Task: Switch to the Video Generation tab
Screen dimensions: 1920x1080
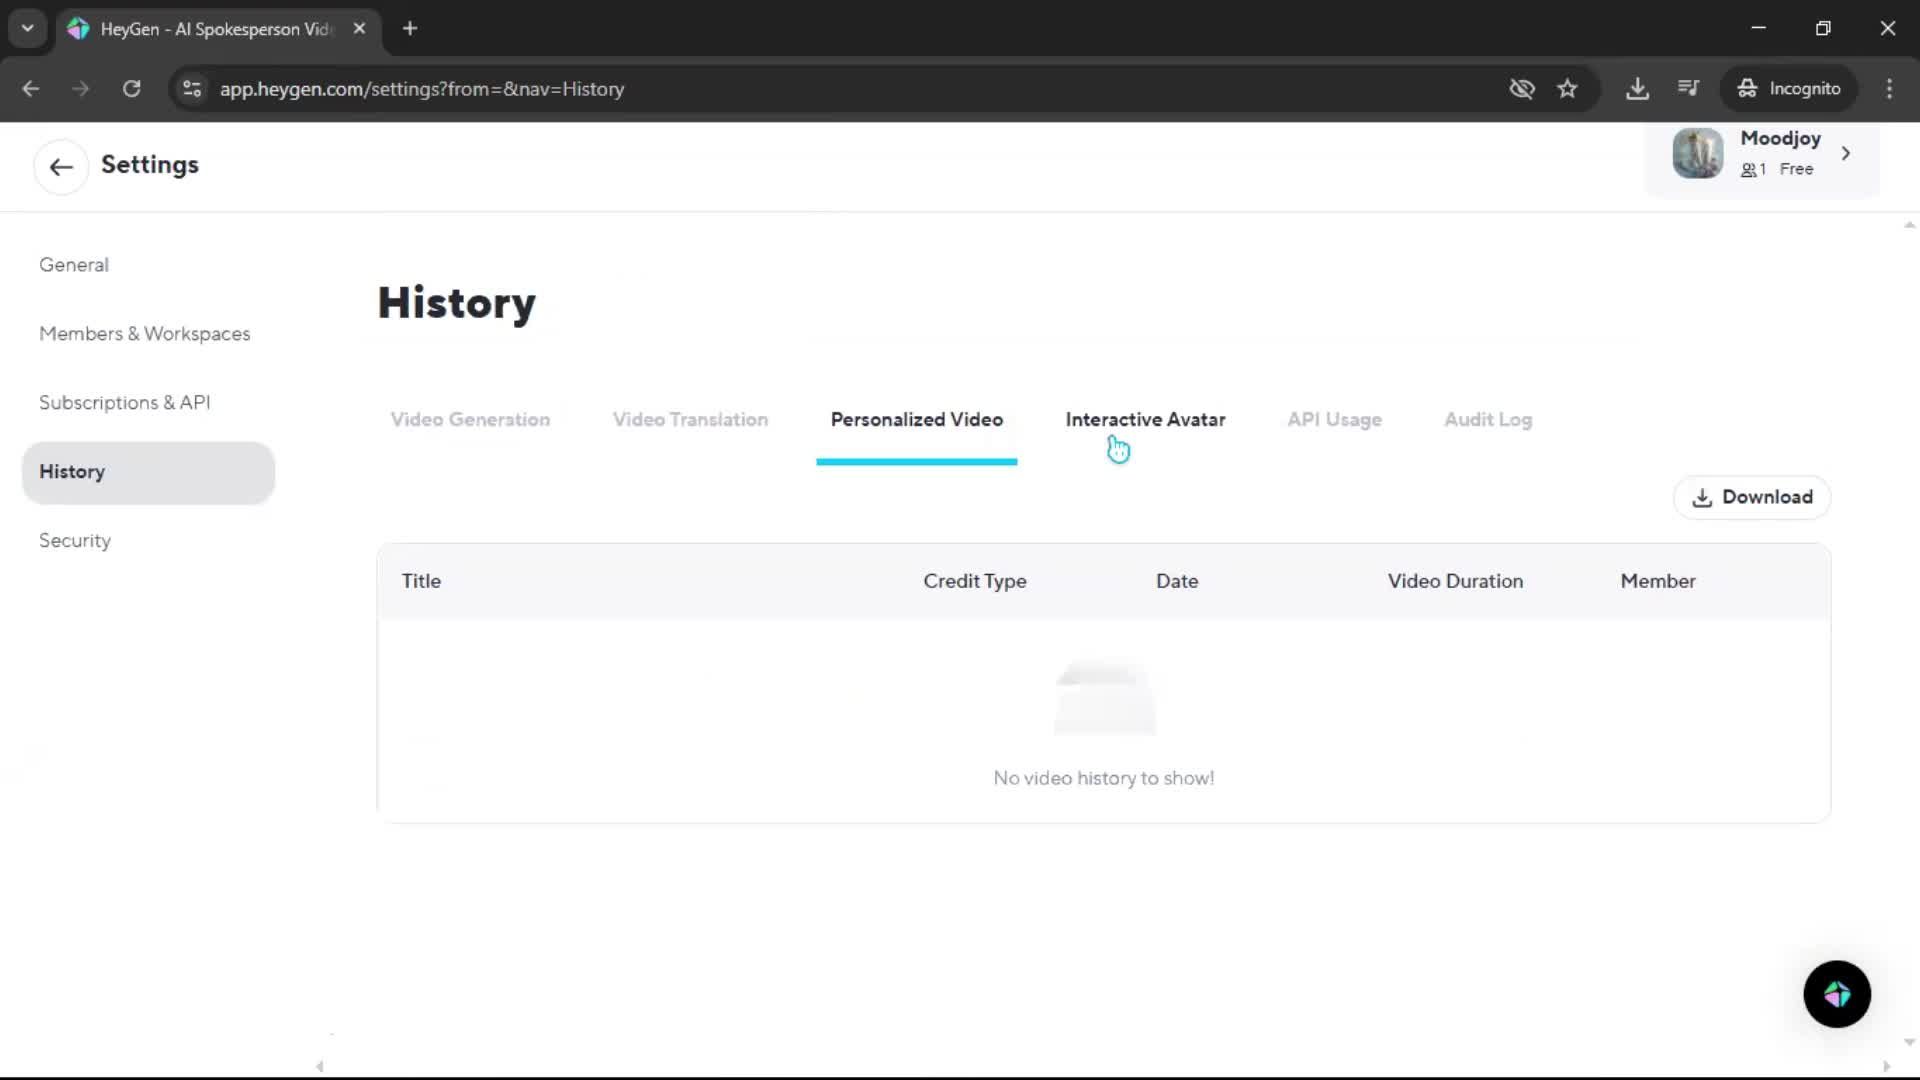Action: pyautogui.click(x=470, y=420)
